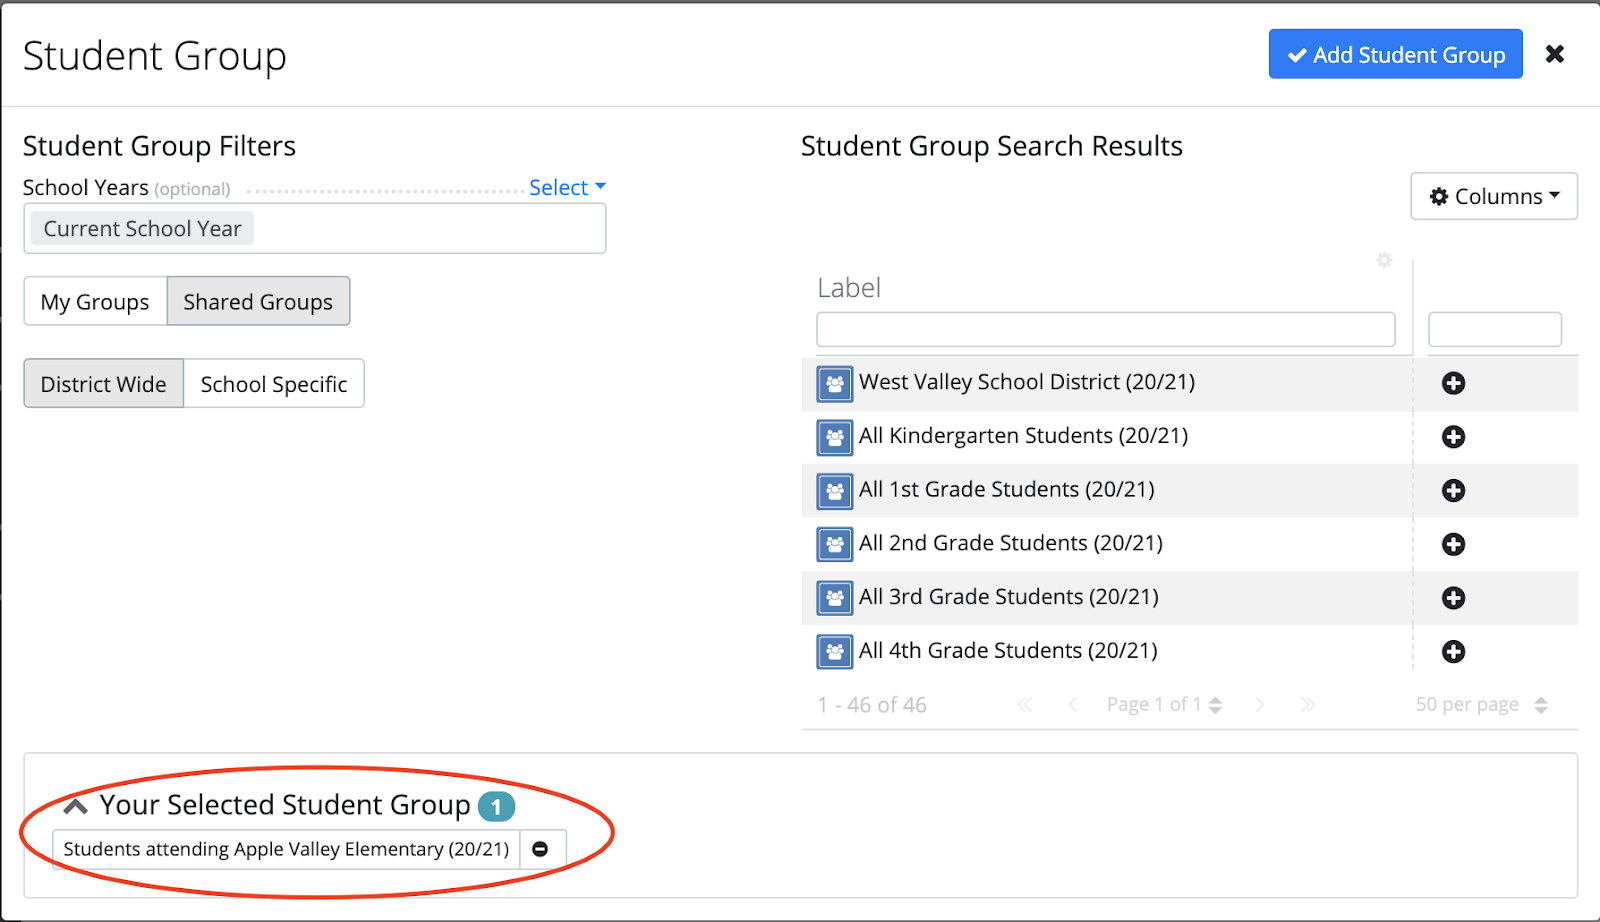Add West Valley School District group with plus icon

tap(1453, 383)
